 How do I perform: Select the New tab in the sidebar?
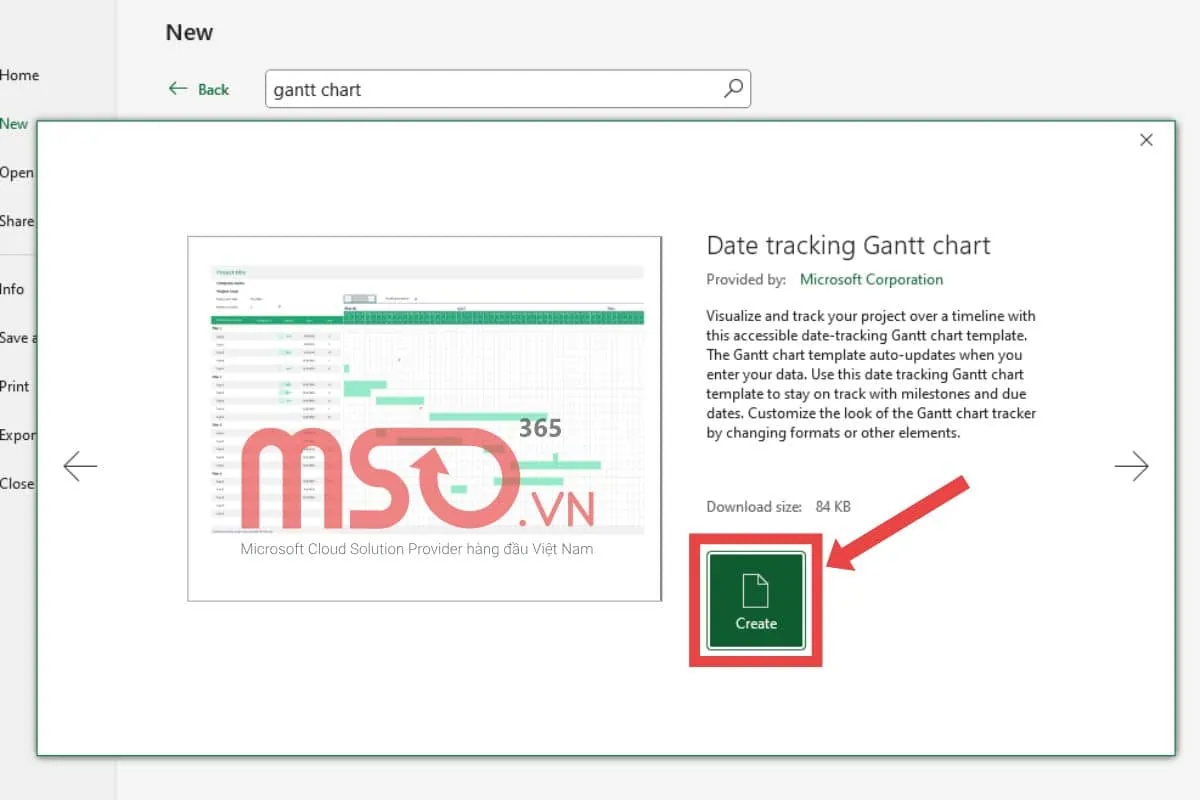coord(14,123)
